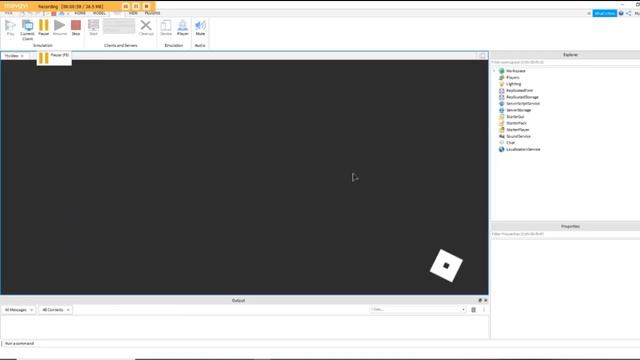640x360 pixels.
Task: Select StarterPack in Explorer
Action: click(x=516, y=123)
